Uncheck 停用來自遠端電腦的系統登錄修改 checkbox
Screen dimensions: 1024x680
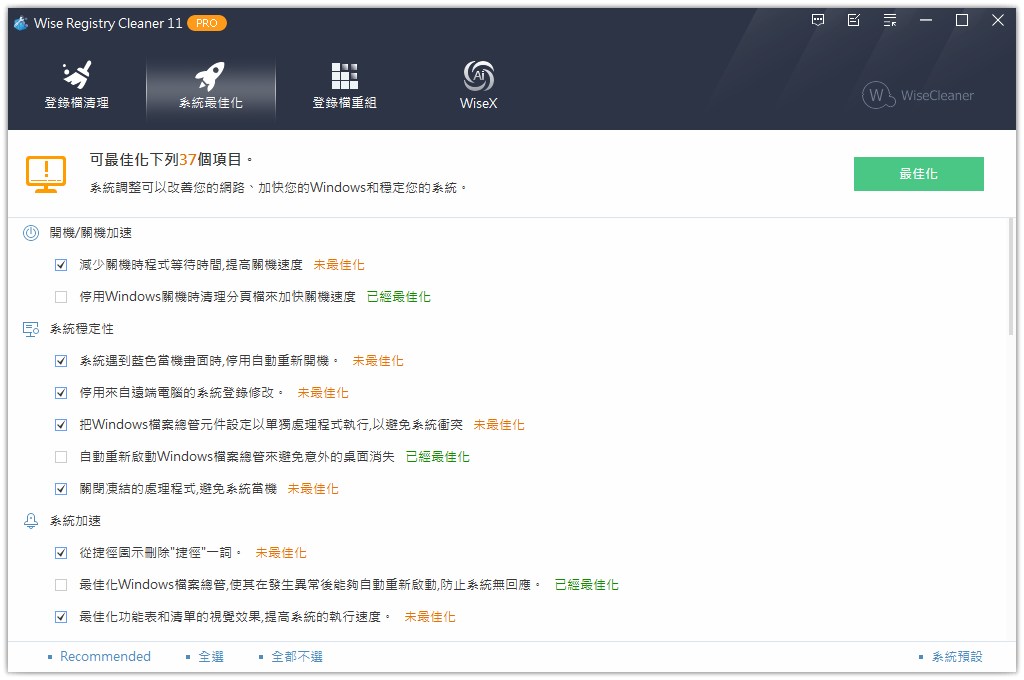tap(61, 393)
